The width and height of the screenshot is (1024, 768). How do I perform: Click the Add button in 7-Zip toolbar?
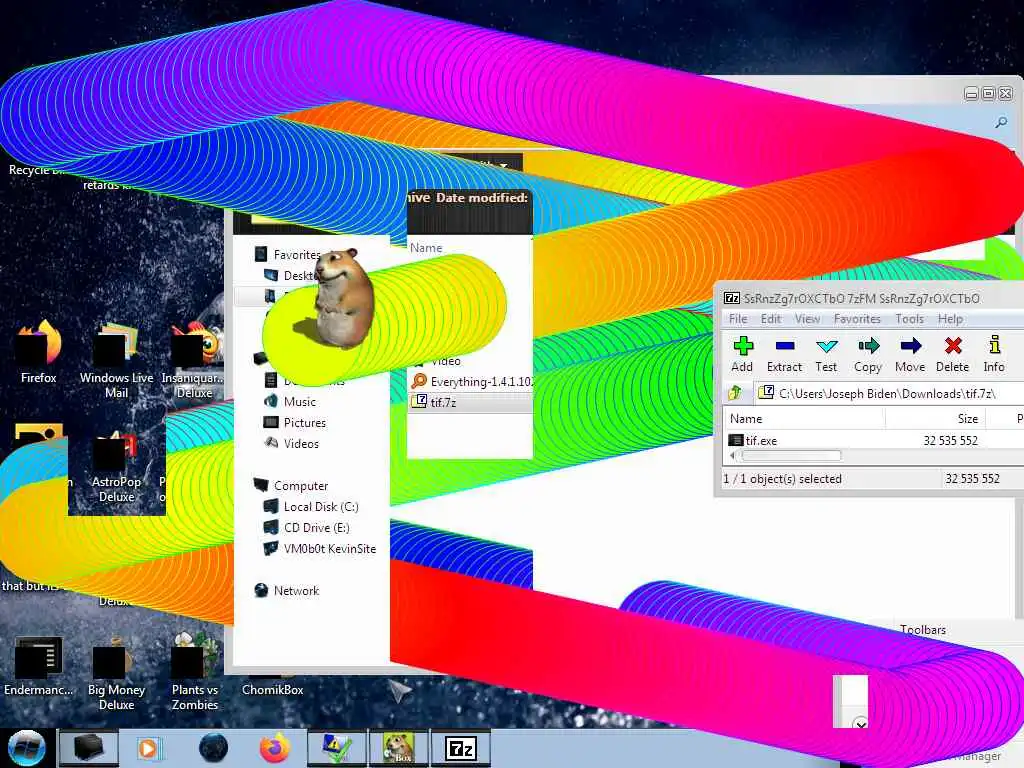tap(743, 355)
